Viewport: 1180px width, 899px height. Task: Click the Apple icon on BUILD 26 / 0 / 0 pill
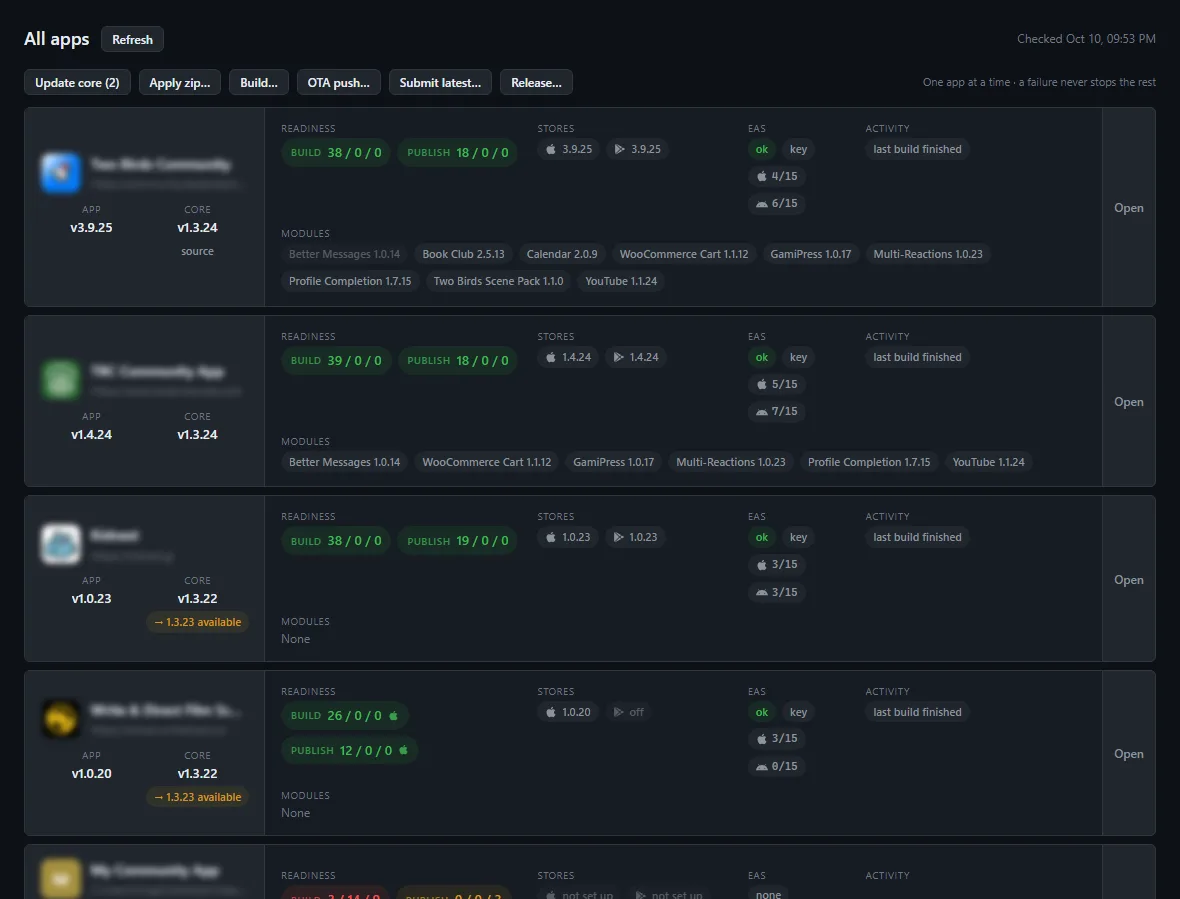tap(393, 715)
